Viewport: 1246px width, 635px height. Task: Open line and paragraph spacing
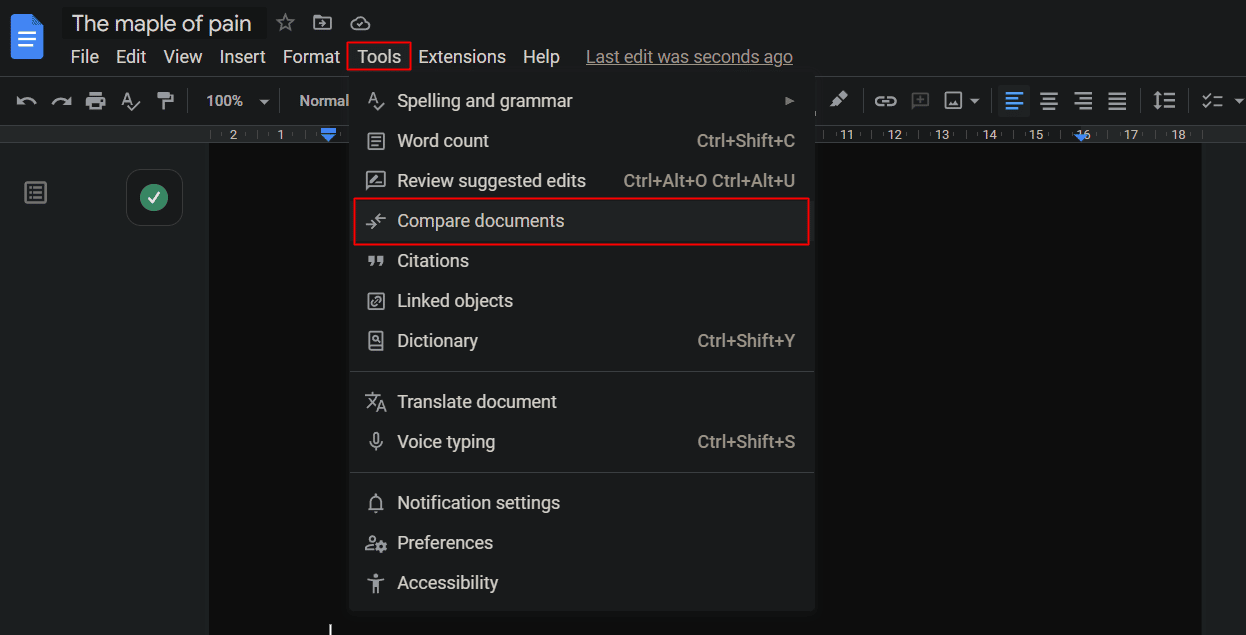(1164, 101)
